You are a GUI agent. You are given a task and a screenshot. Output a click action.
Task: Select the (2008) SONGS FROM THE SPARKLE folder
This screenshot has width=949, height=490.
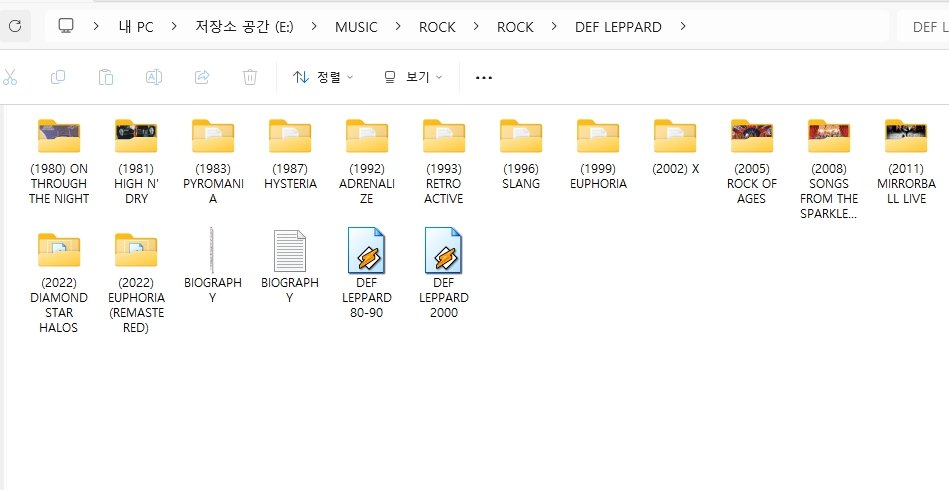tap(829, 169)
